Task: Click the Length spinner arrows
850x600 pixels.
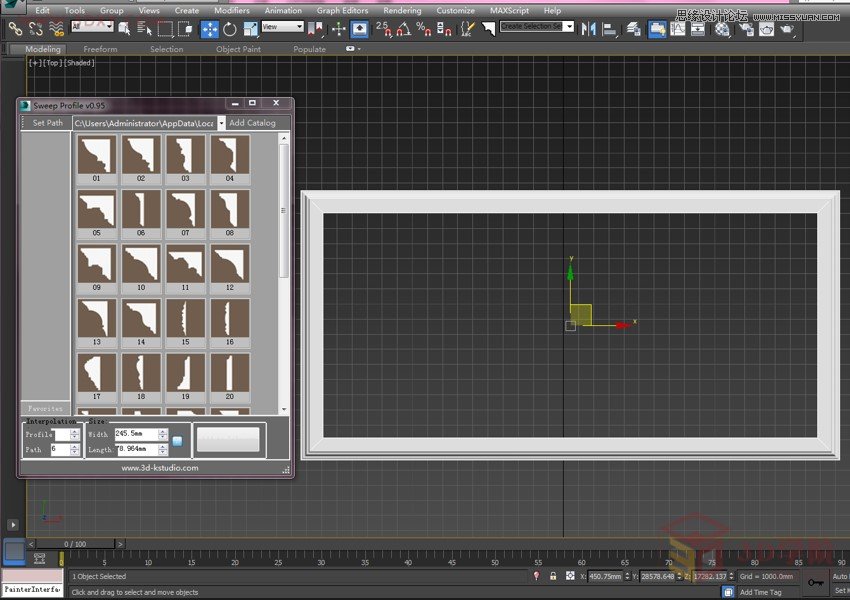Action: [163, 449]
